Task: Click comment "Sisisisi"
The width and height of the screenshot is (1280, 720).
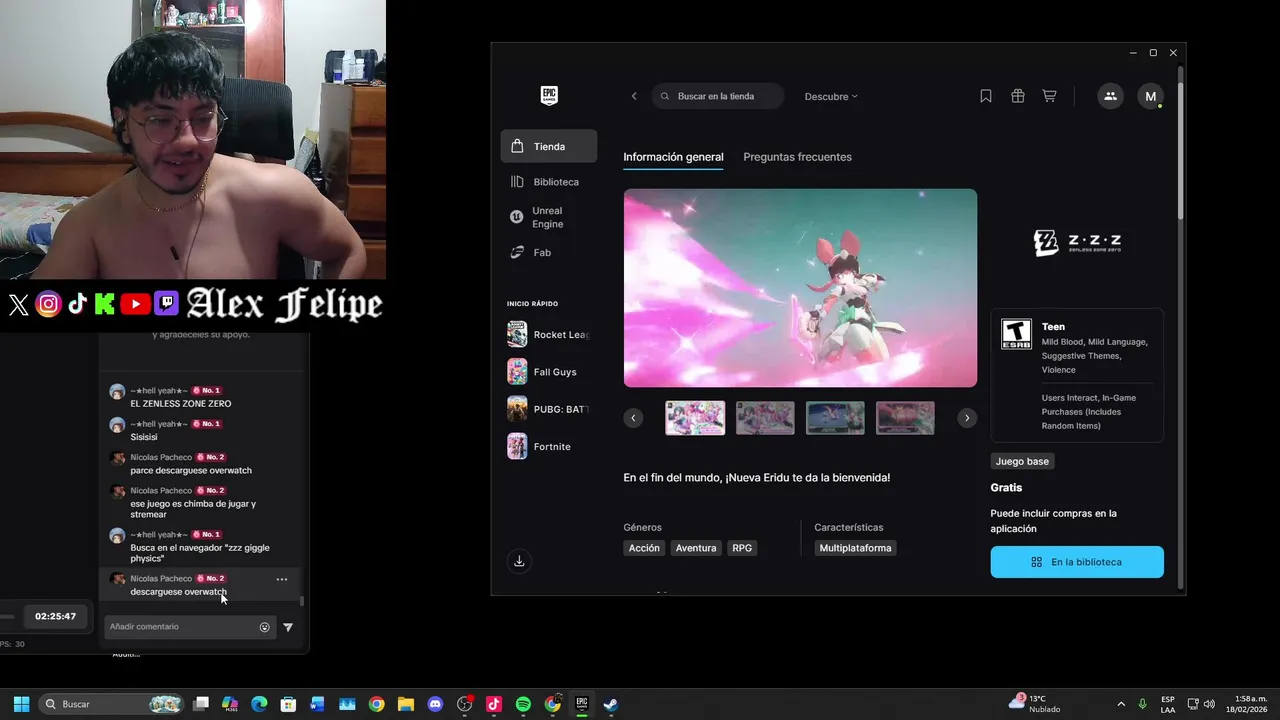Action: pos(144,437)
